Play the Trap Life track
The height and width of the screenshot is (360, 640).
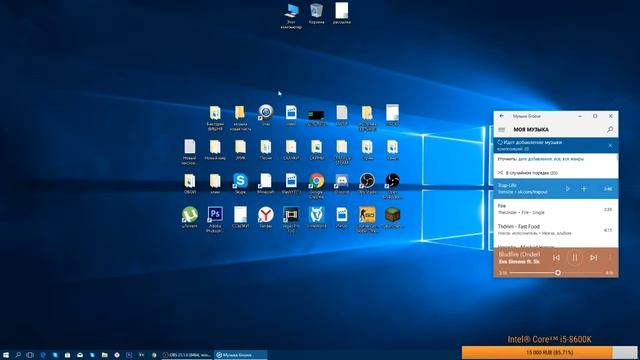[x=567, y=189]
